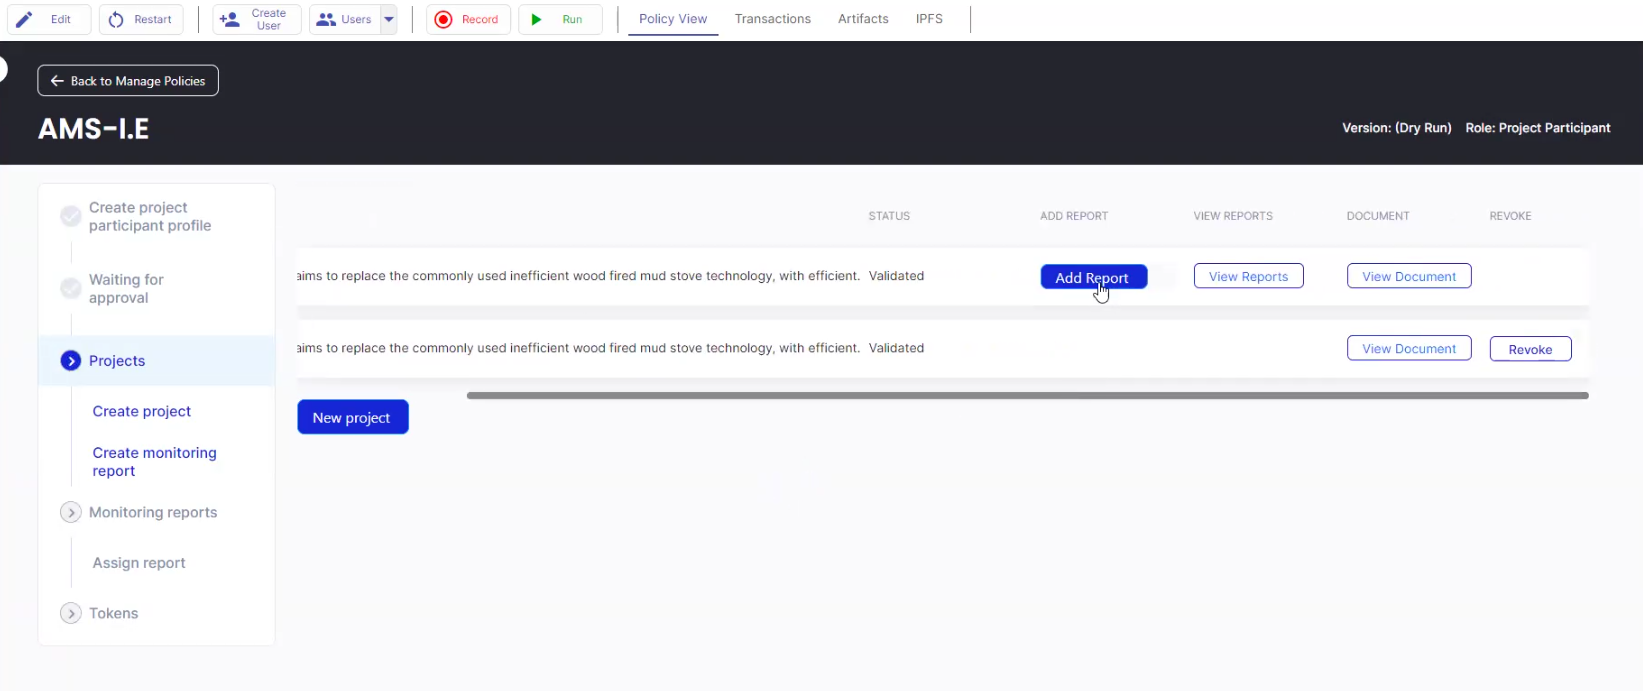Screen dimensions: 1643x691
Task: Switch to the Transactions tab
Action: (773, 19)
